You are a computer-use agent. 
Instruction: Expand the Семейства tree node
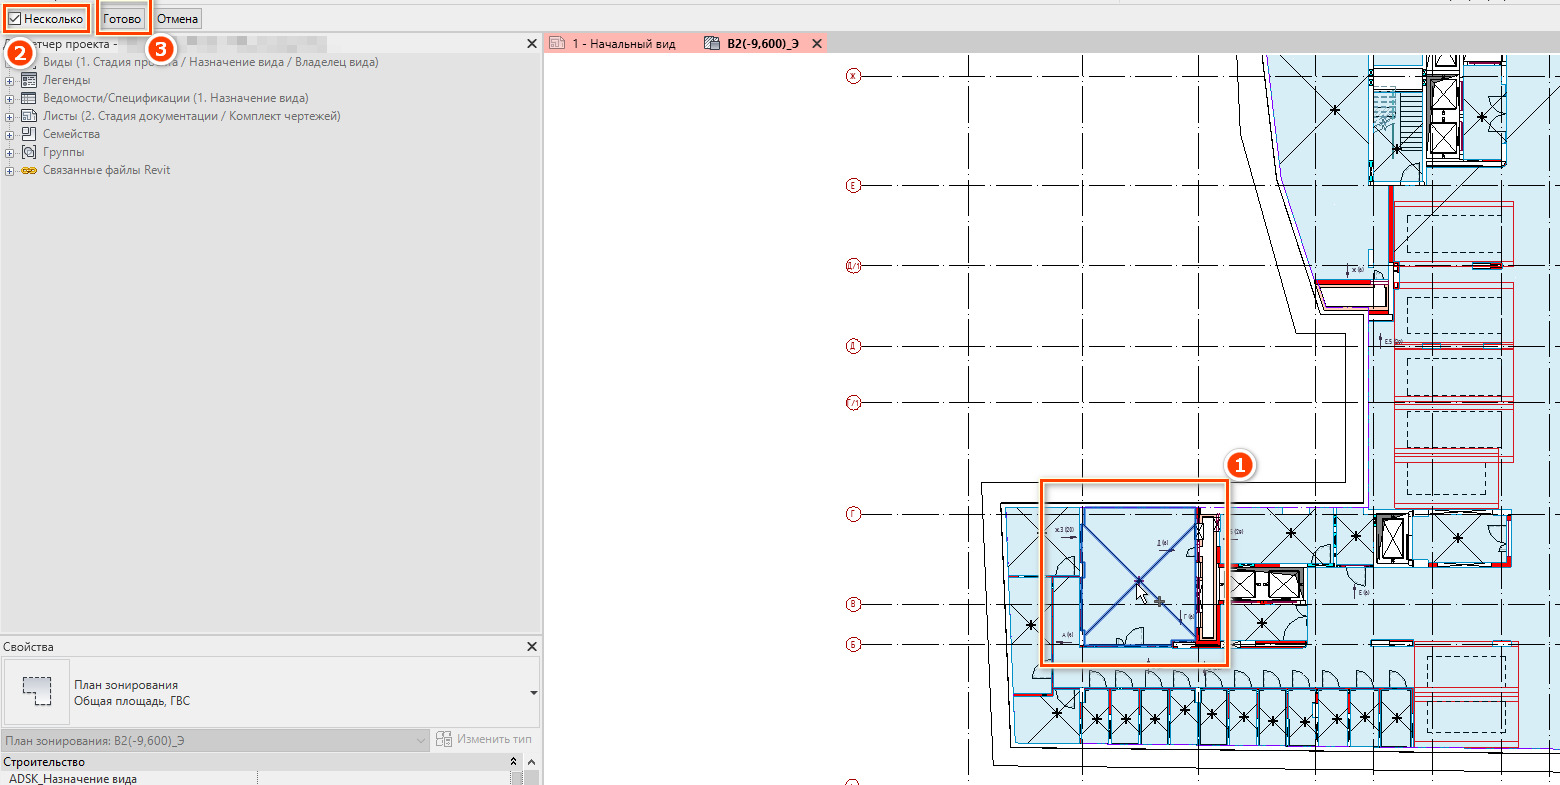(x=9, y=135)
